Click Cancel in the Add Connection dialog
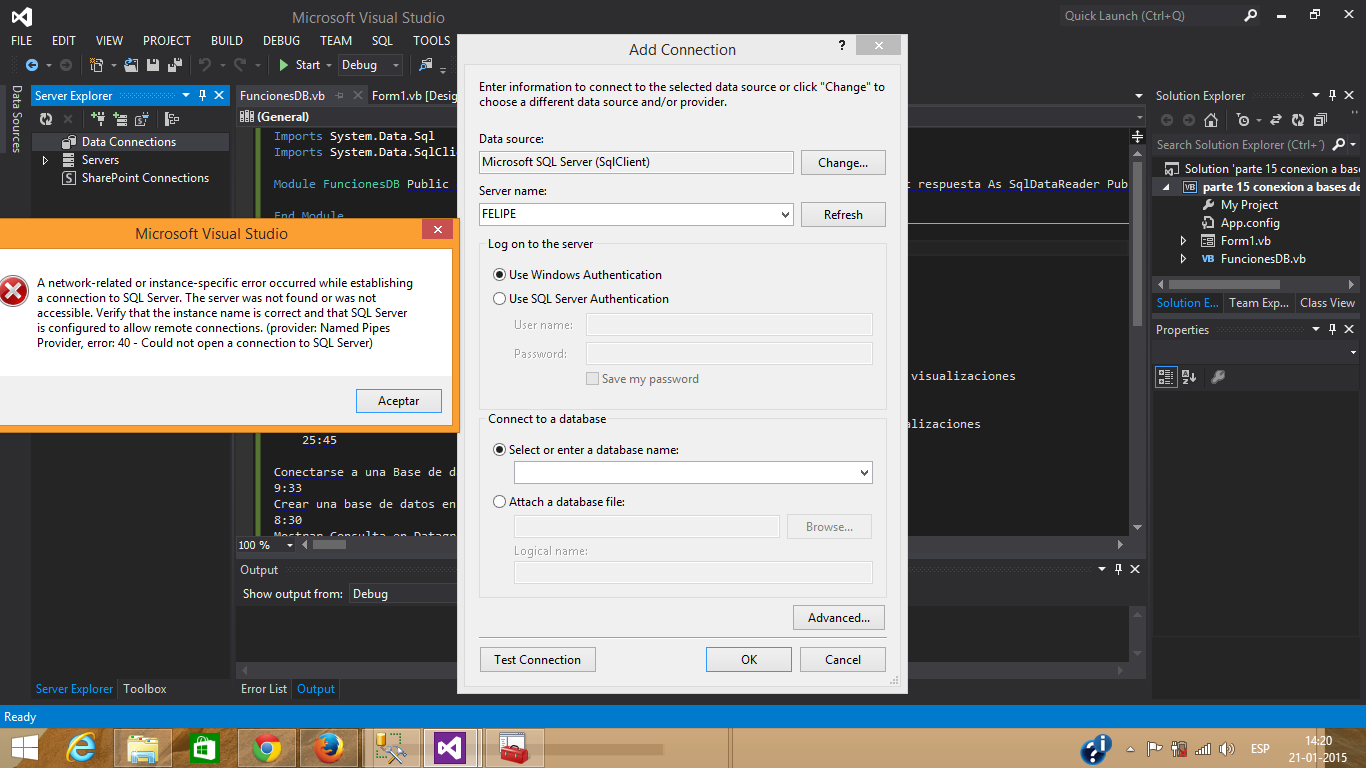This screenshot has height=768, width=1366. (843, 660)
